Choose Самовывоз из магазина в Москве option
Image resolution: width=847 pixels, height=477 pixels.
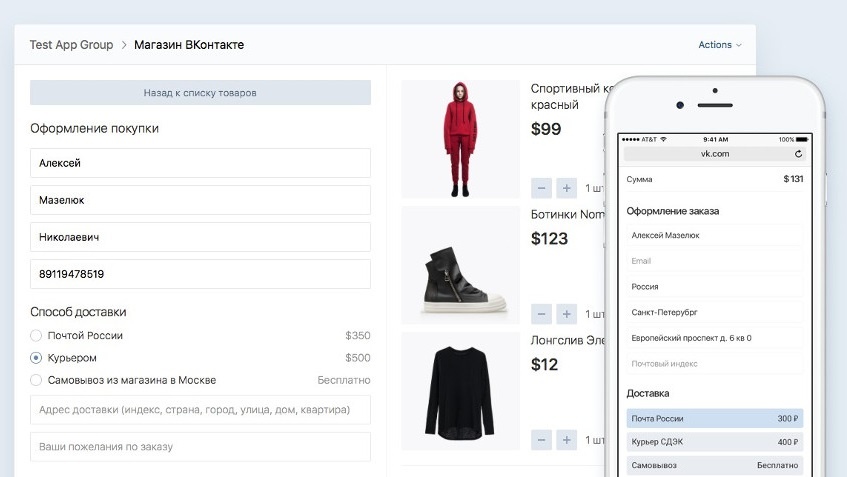coord(36,380)
